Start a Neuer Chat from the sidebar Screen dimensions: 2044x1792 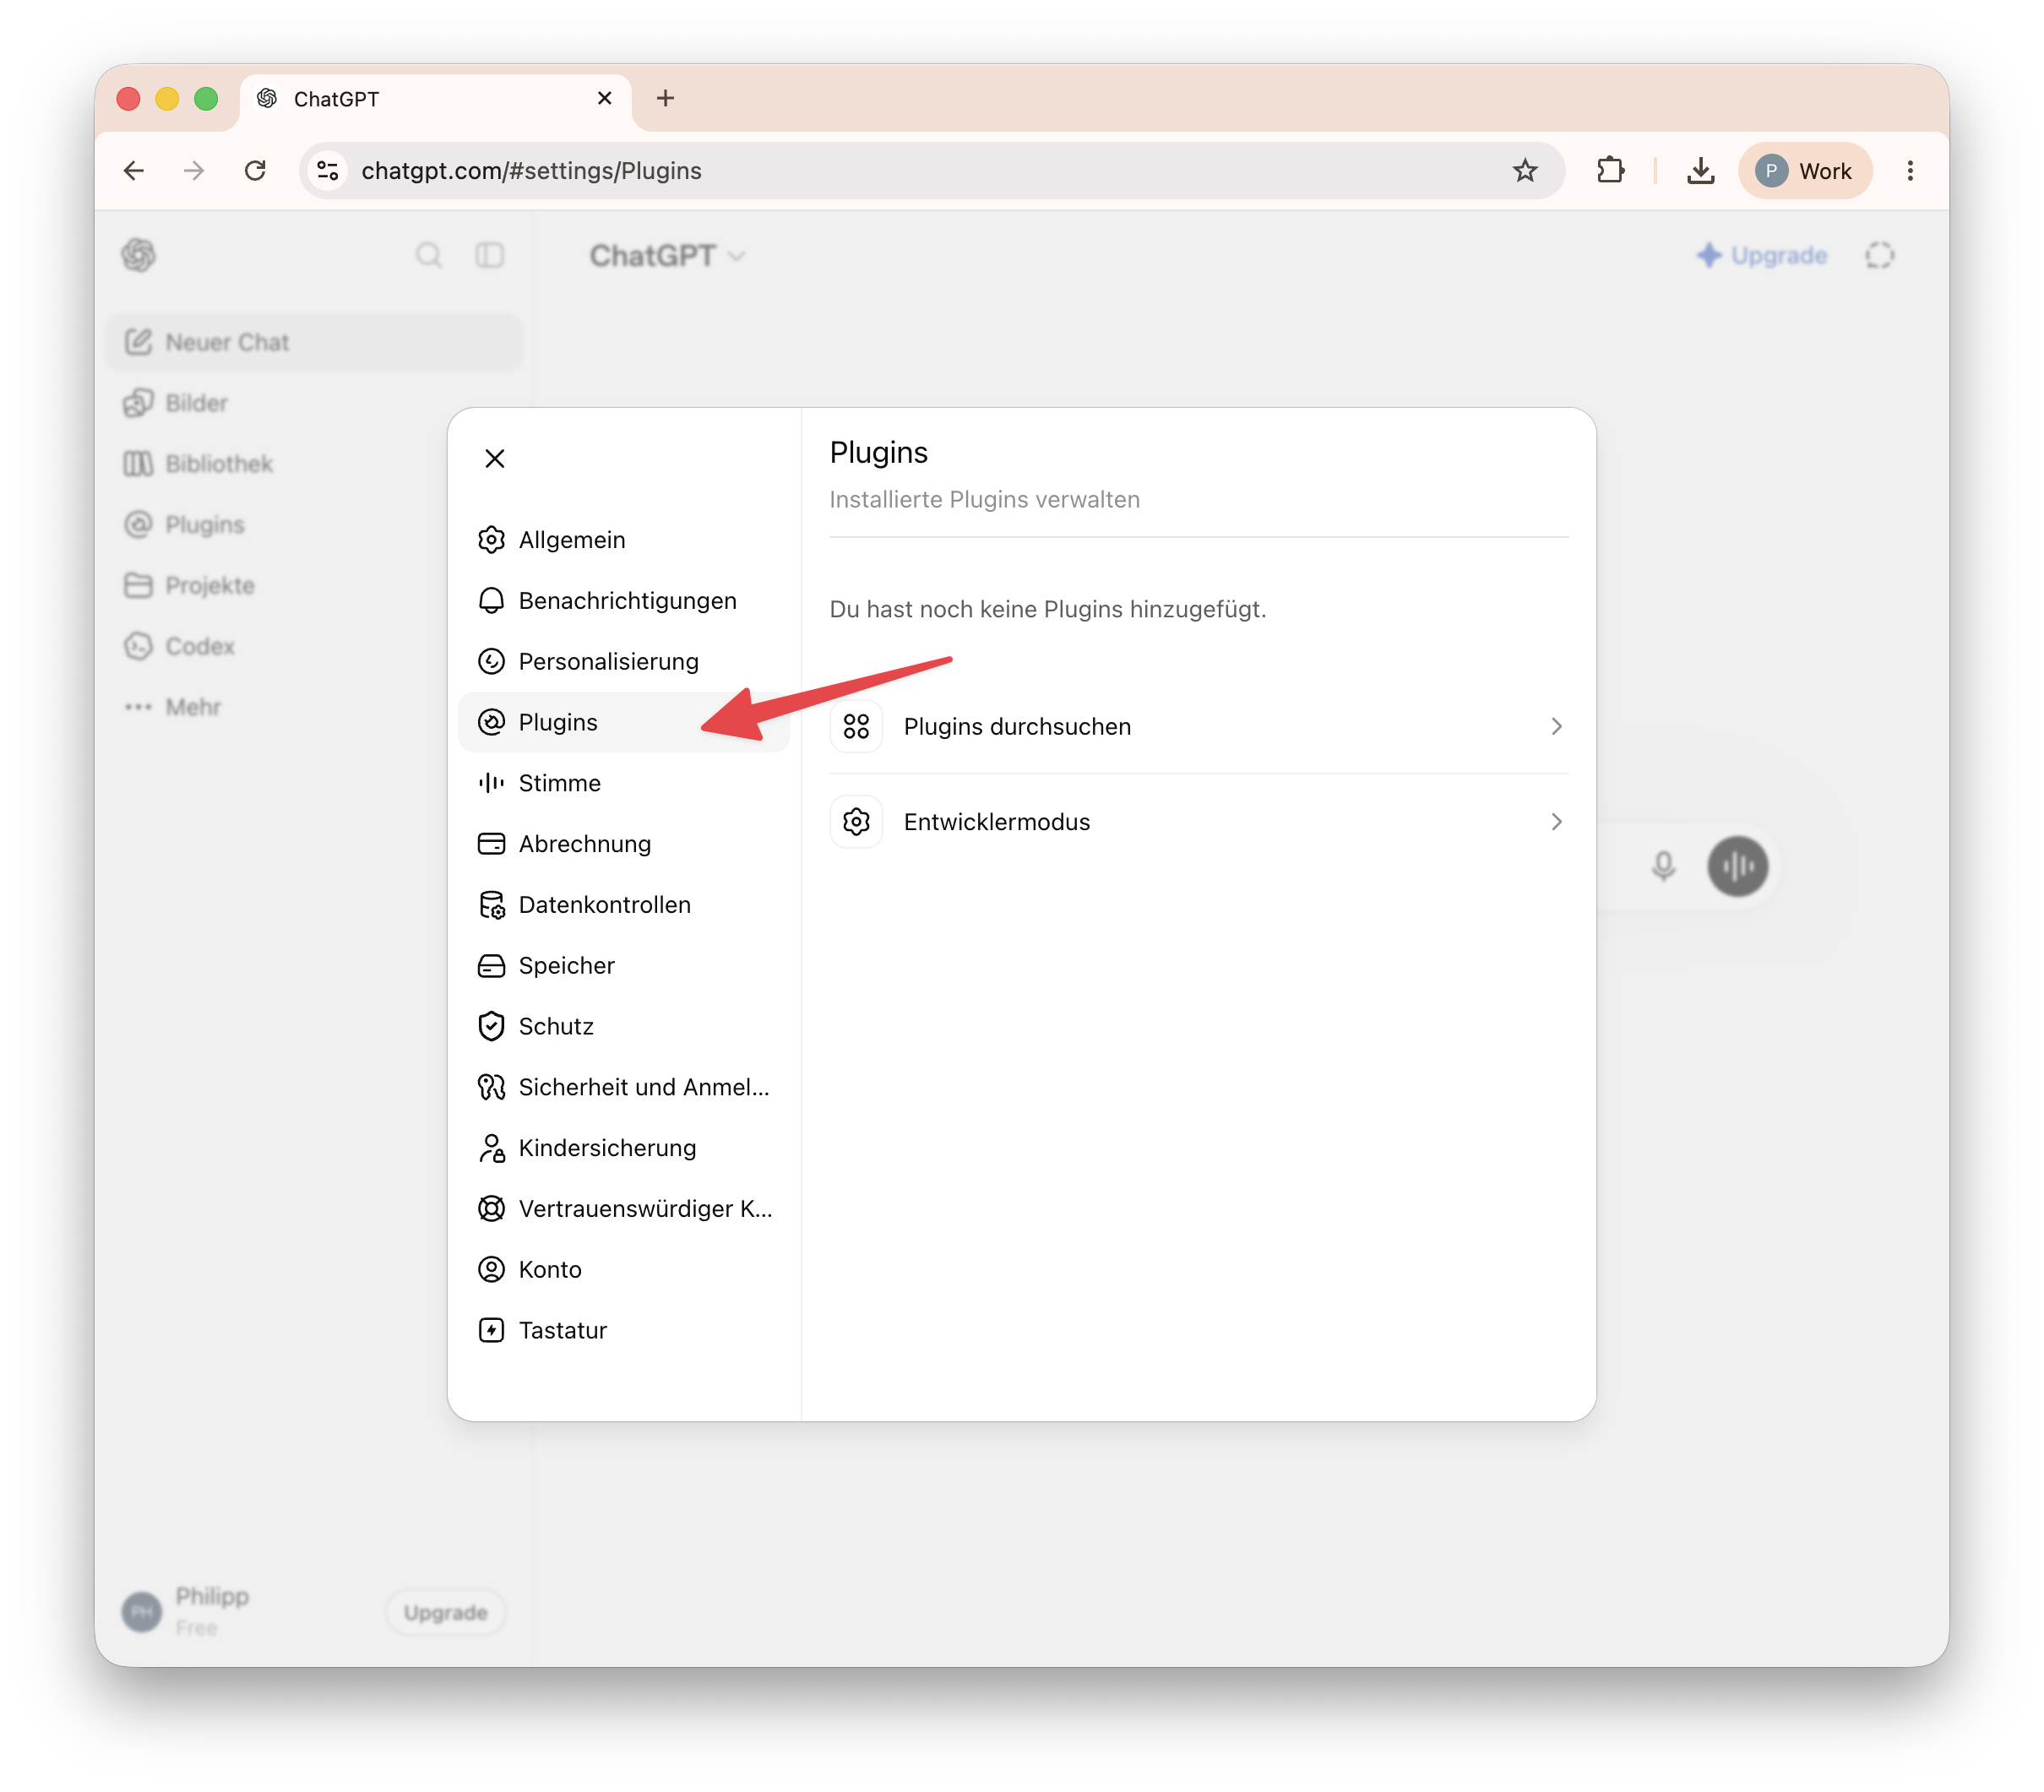point(314,342)
